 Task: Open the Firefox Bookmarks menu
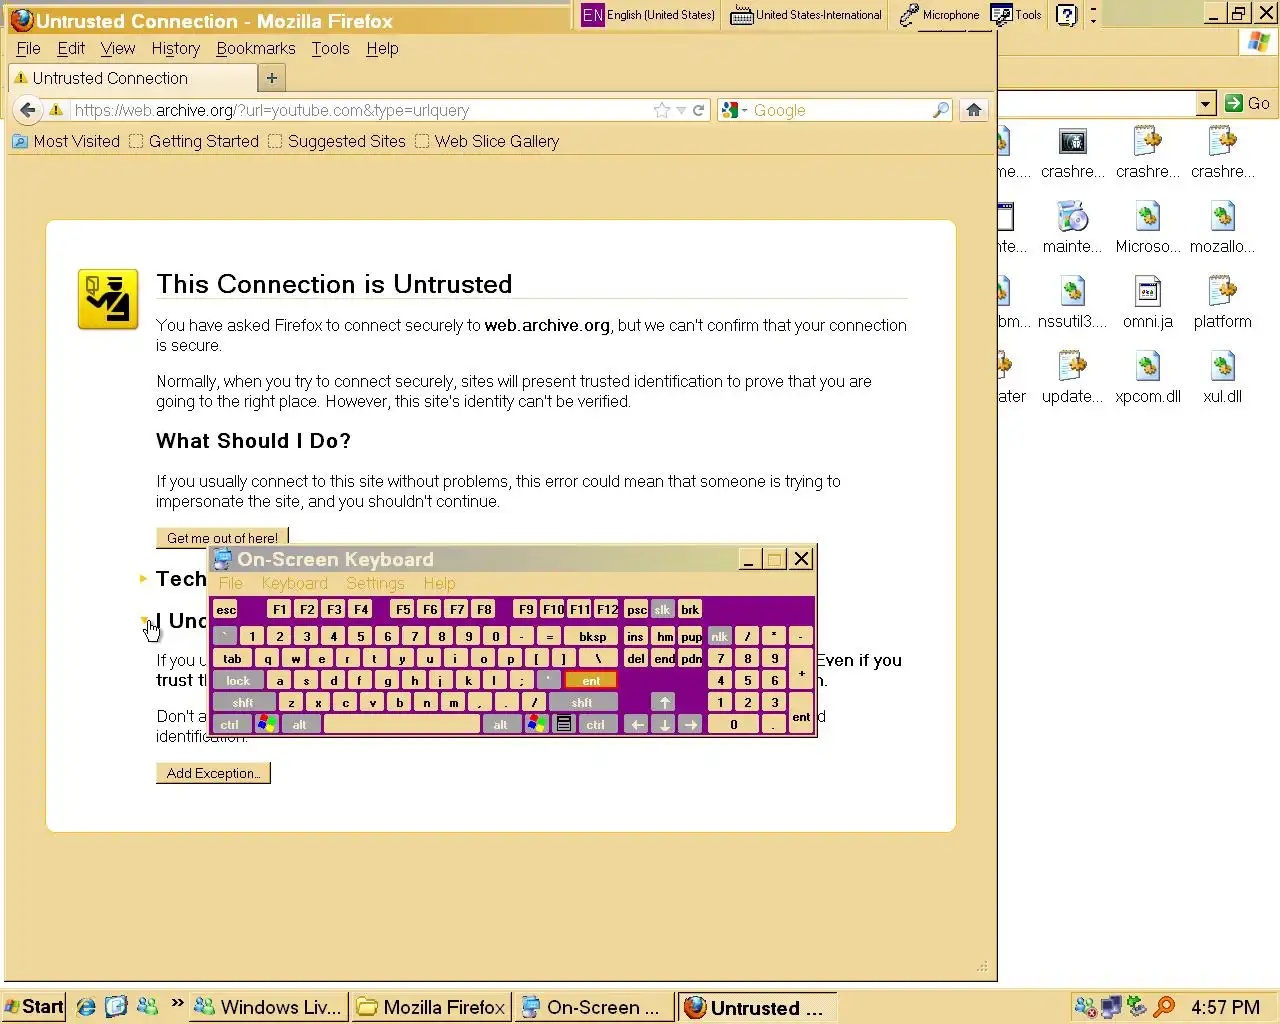click(255, 48)
